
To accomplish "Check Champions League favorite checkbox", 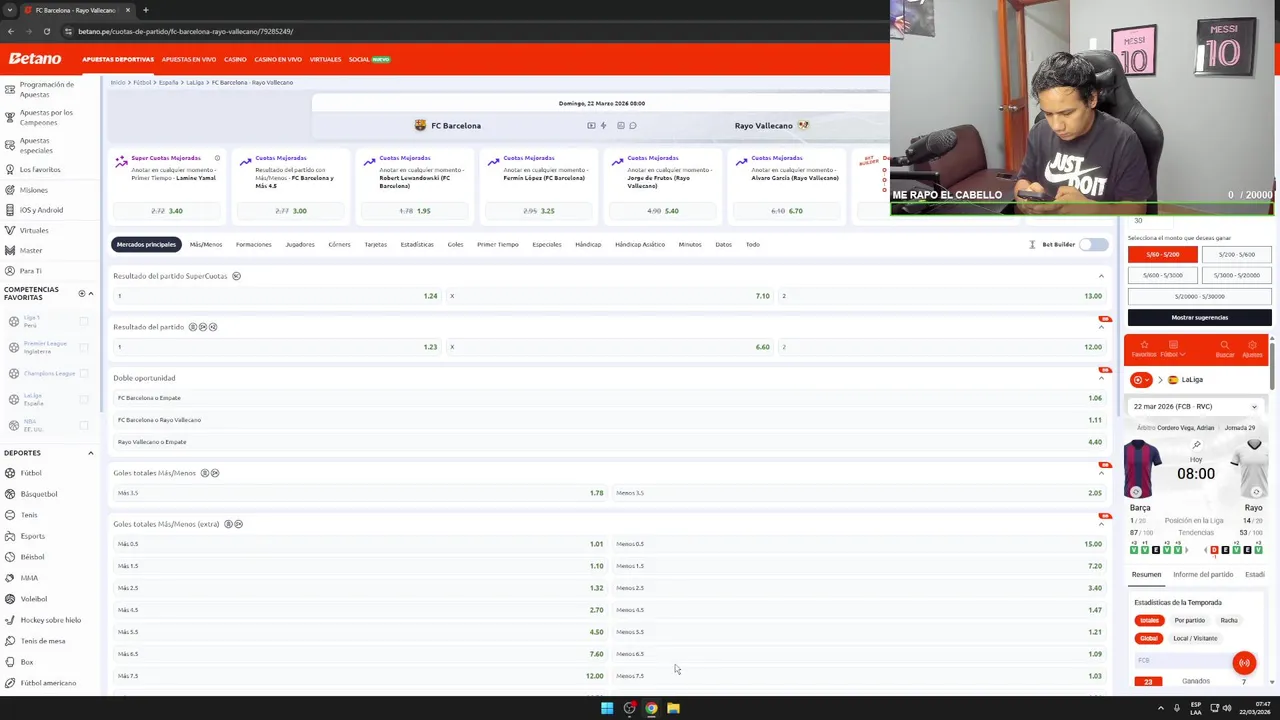I will (84, 373).
